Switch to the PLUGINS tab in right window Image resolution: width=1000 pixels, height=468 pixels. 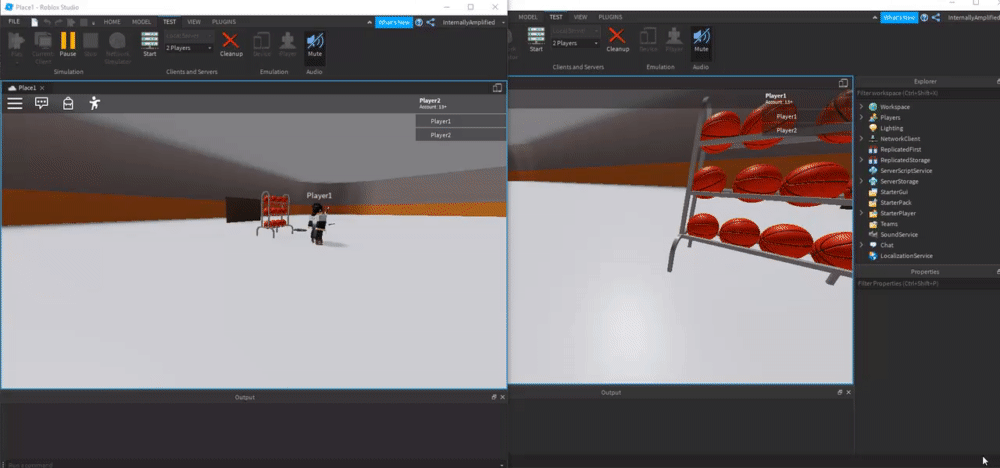pyautogui.click(x=610, y=17)
